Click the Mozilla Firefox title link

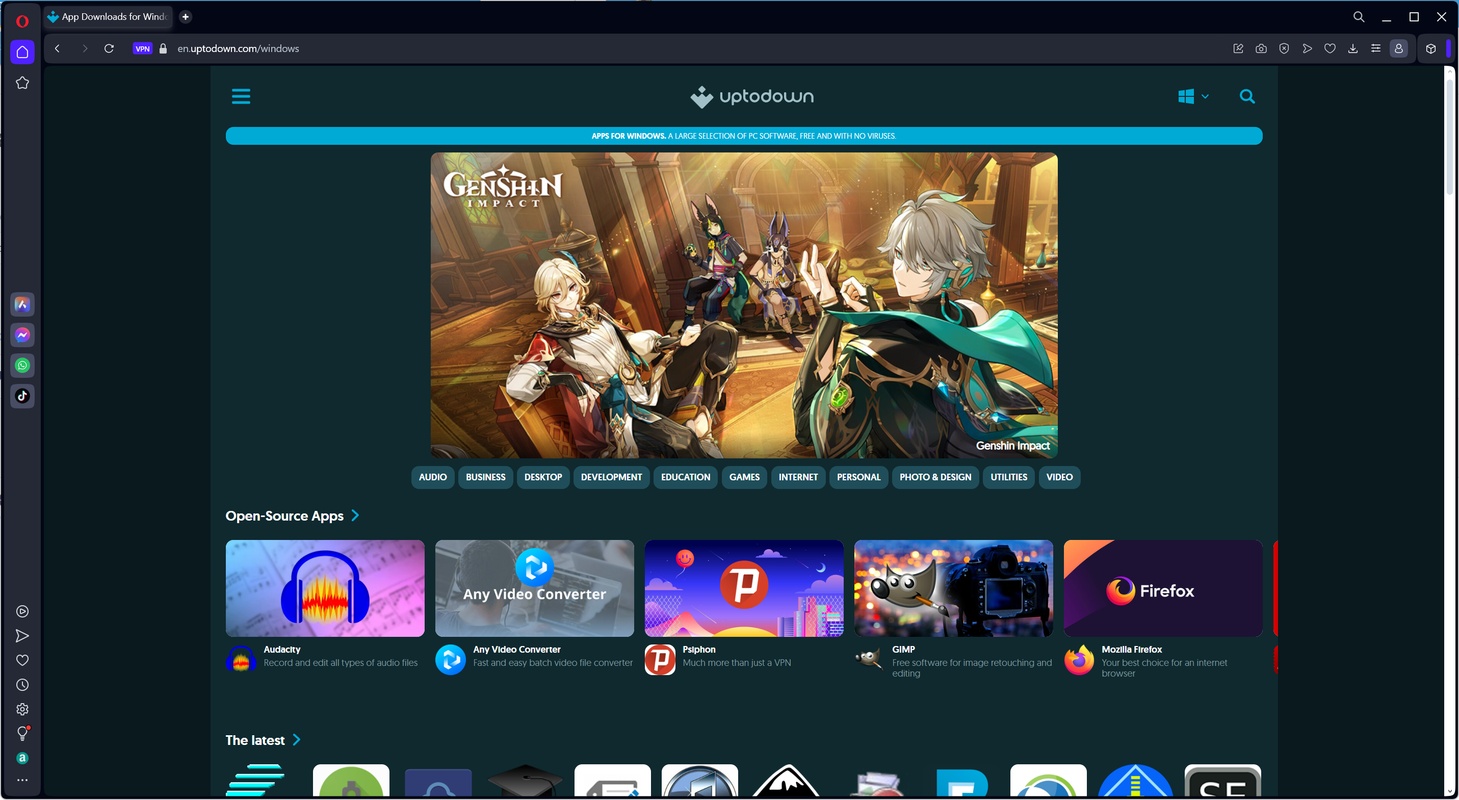[1132, 650]
